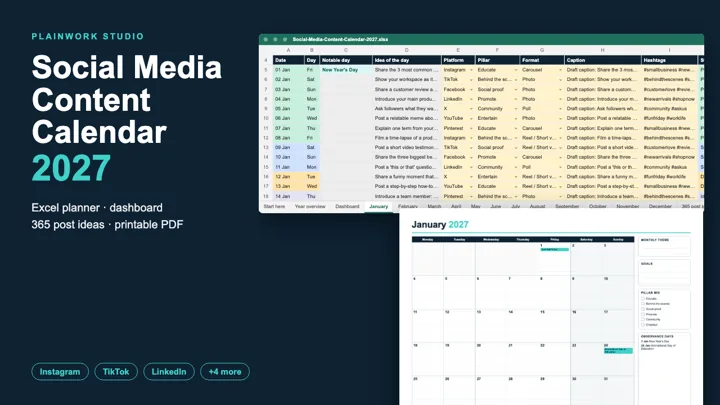Tick the Behind the scenes checkbox in Pillar Mix
The height and width of the screenshot is (405, 720).
pyautogui.click(x=643, y=304)
